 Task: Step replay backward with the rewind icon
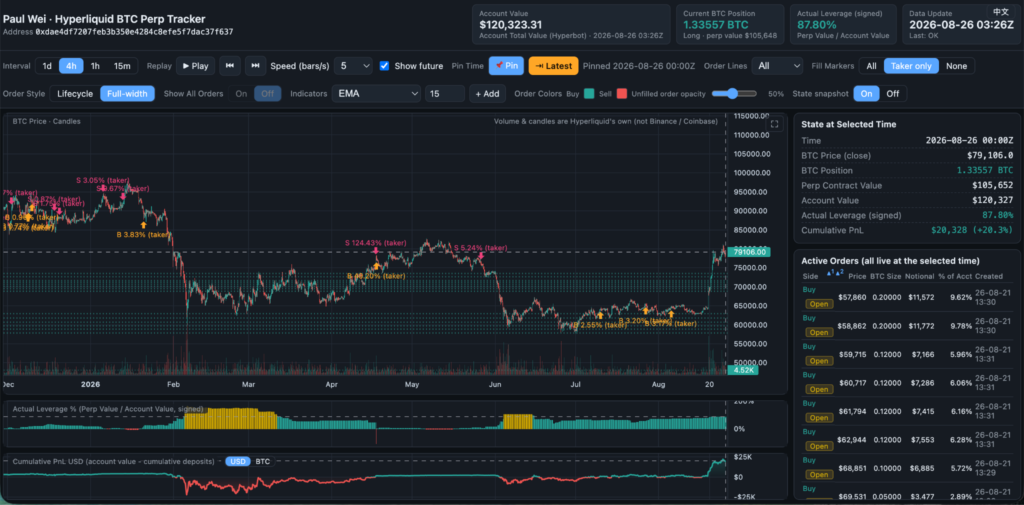pos(229,66)
